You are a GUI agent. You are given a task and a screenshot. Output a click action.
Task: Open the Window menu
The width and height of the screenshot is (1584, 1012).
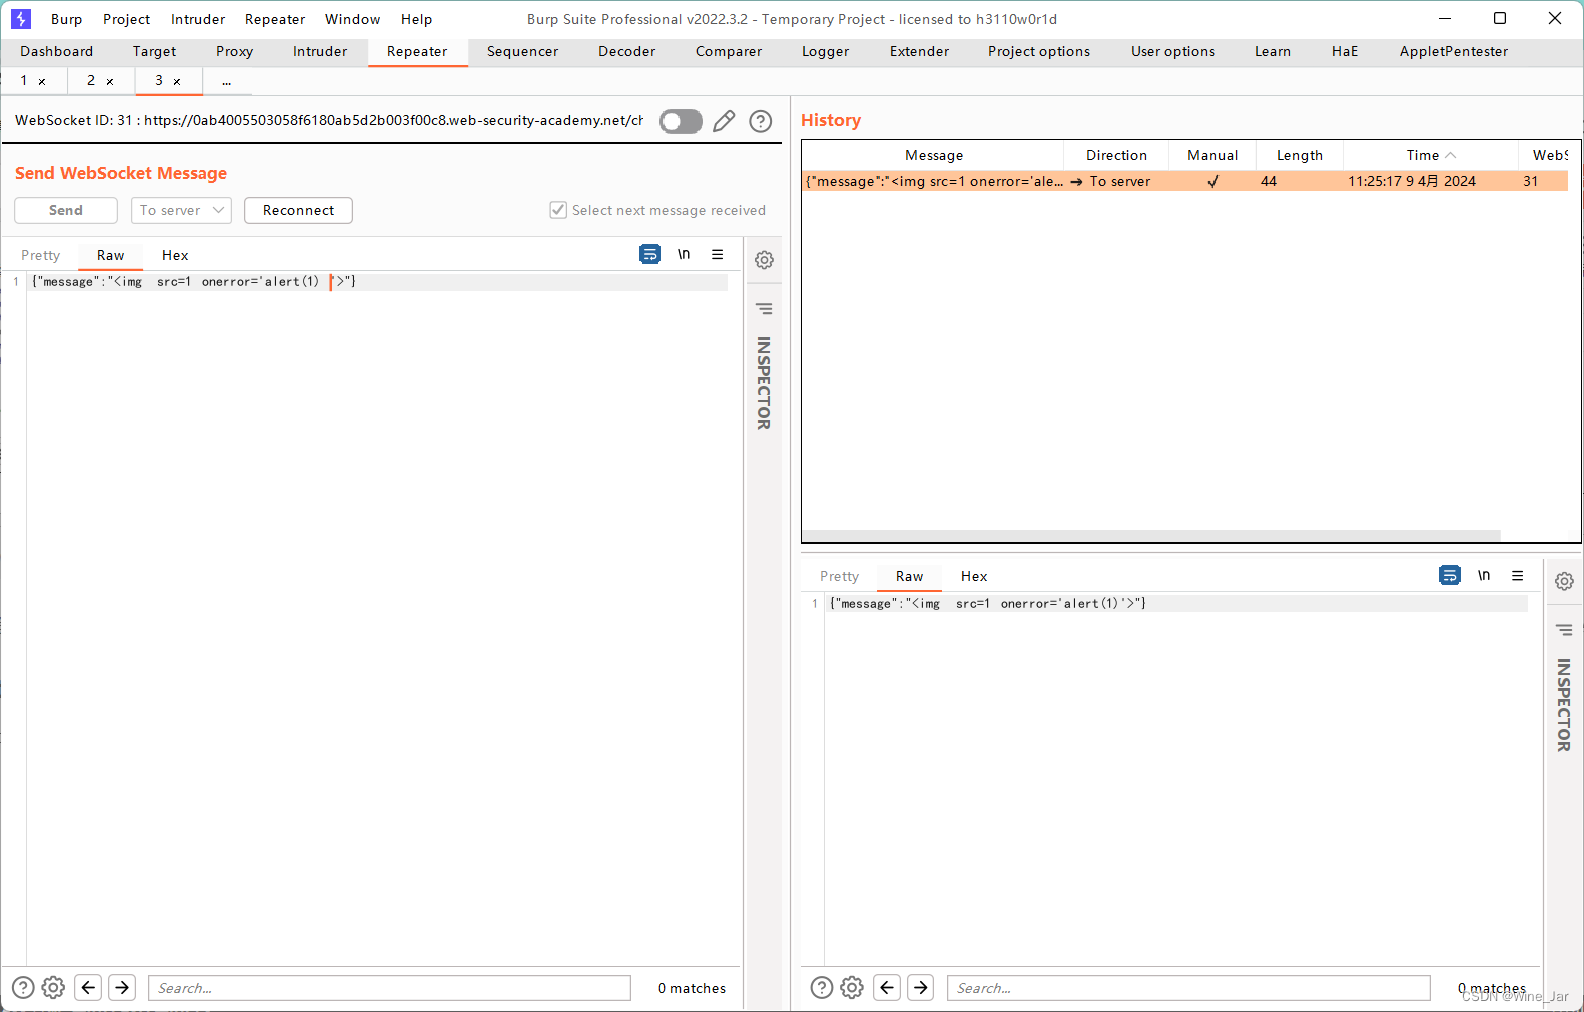coord(353,19)
